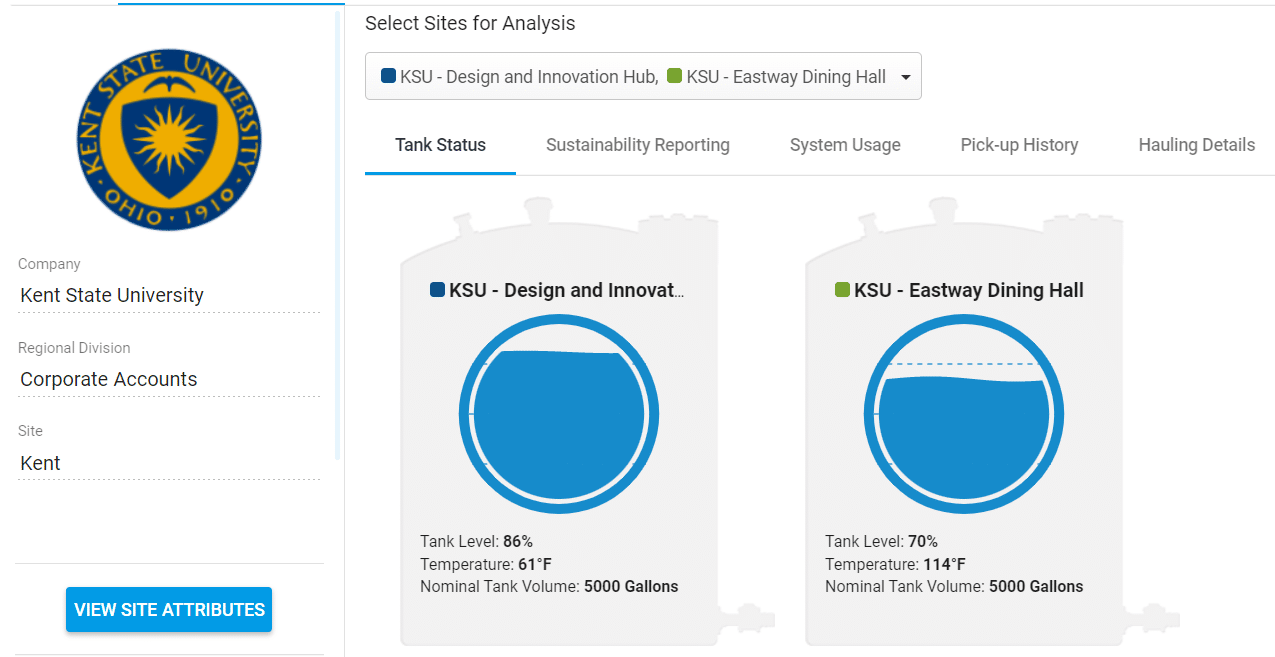
Task: Click green square beside Eastway Dining Hall tank title
Action: (x=842, y=290)
